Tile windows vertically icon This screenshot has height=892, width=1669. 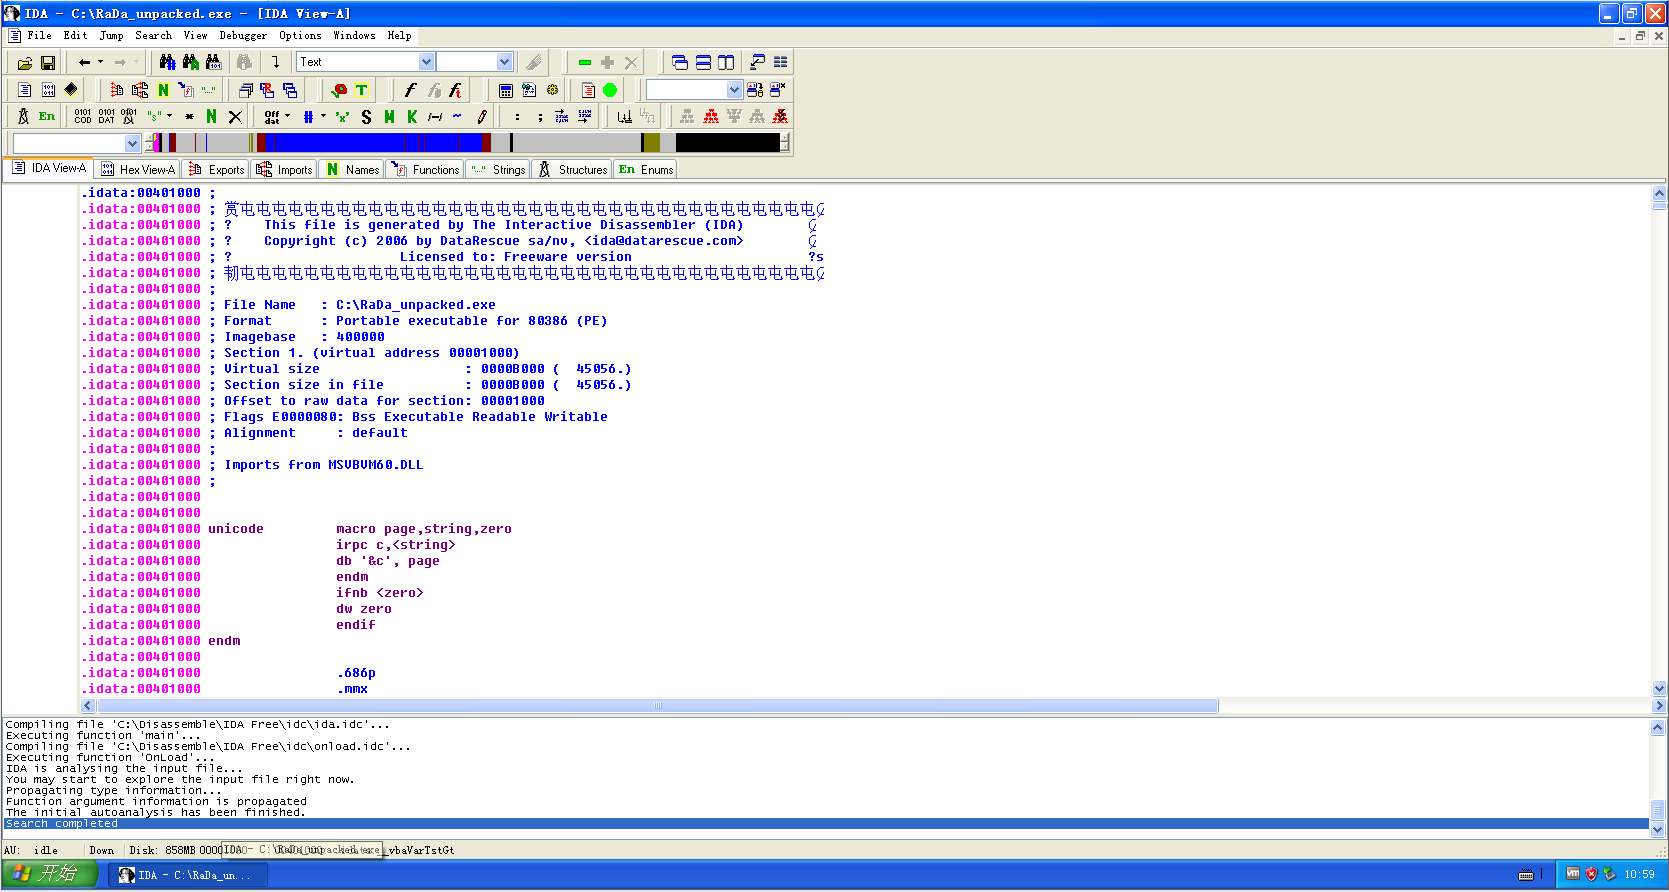pyautogui.click(x=726, y=62)
